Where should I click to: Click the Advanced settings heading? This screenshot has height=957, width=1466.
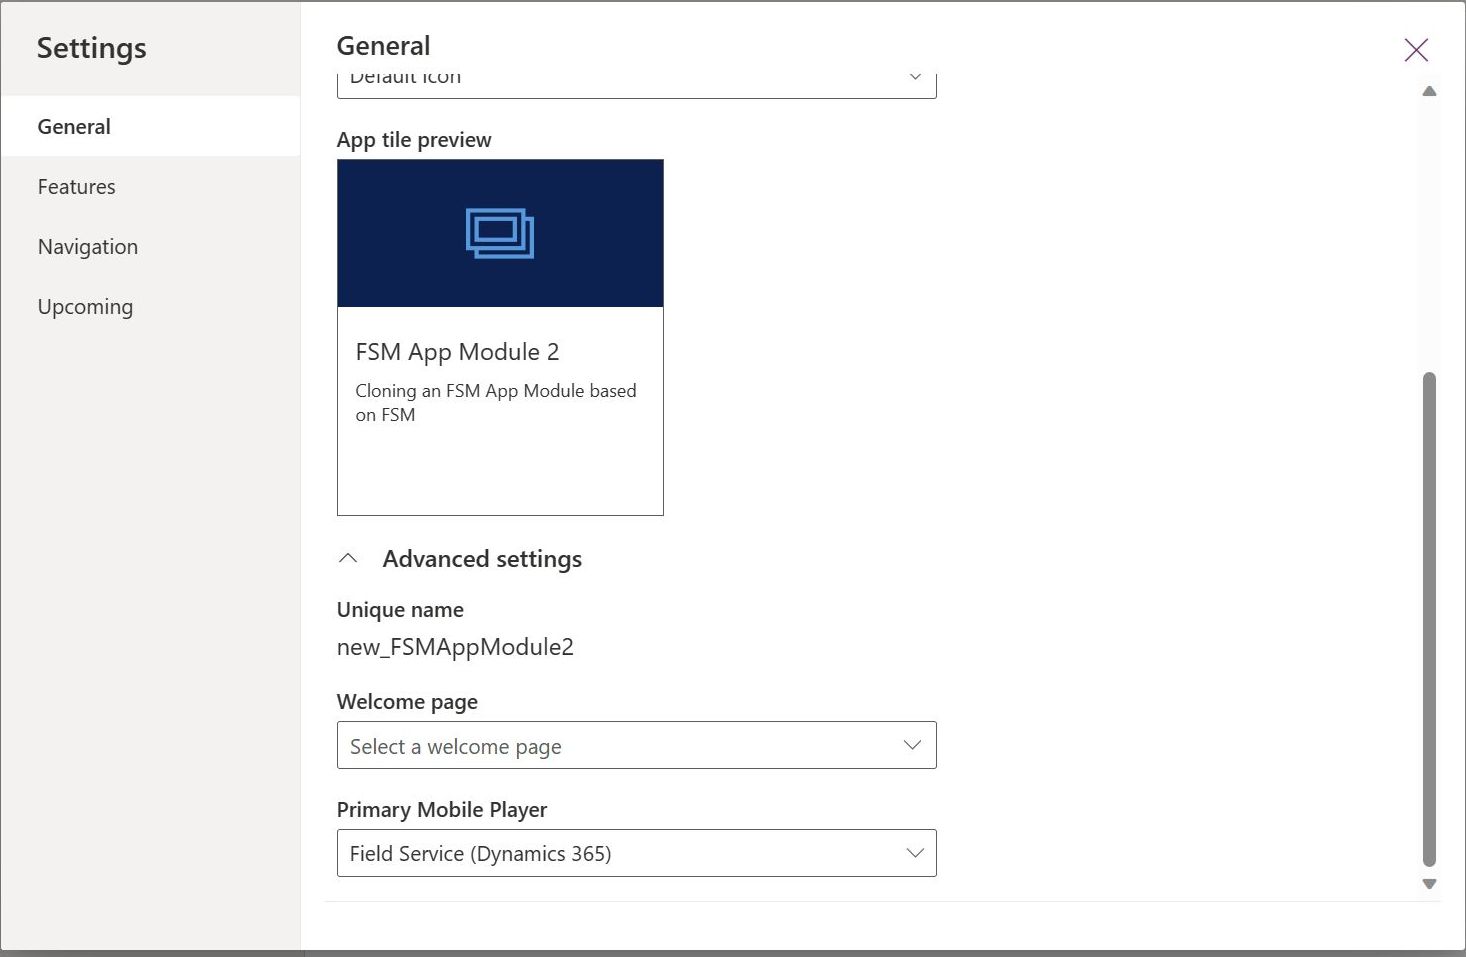pyautogui.click(x=482, y=559)
